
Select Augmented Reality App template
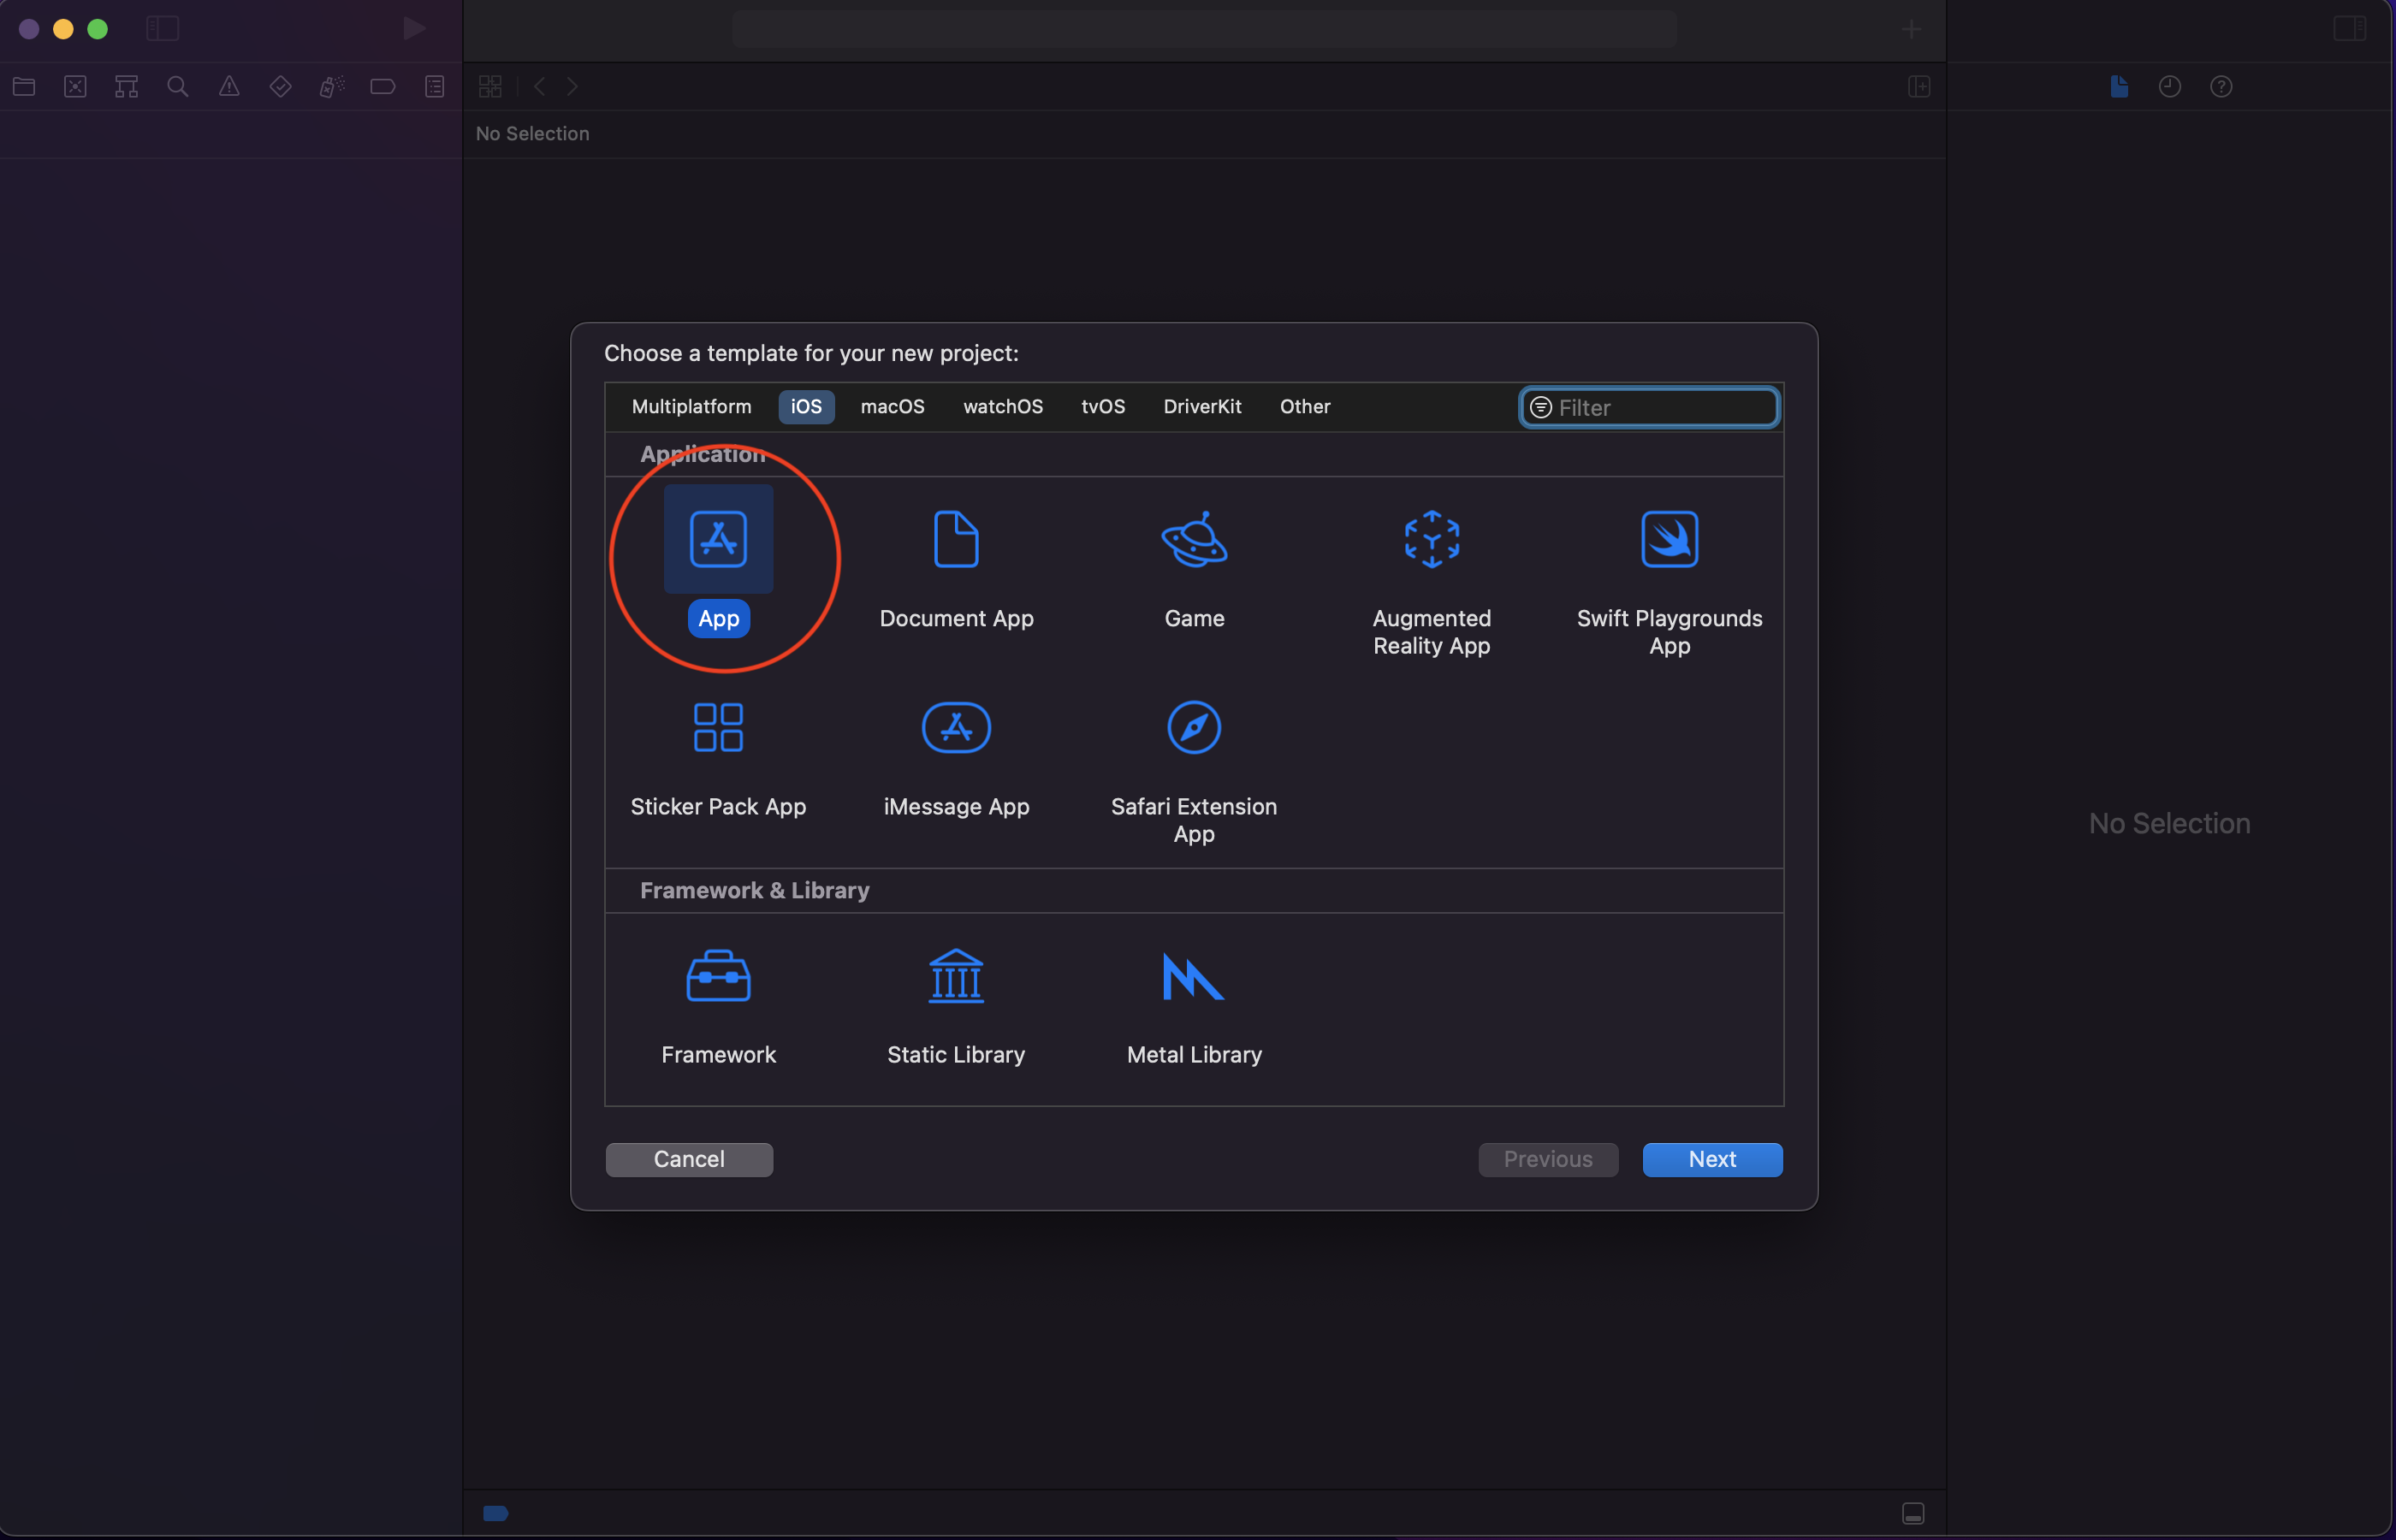click(x=1431, y=540)
